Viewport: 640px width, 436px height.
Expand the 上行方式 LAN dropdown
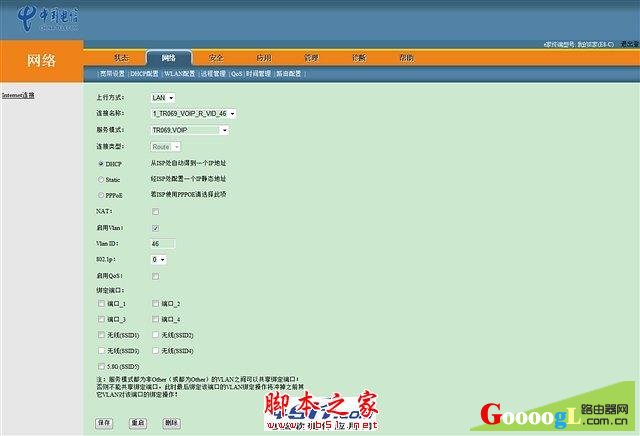[162, 98]
